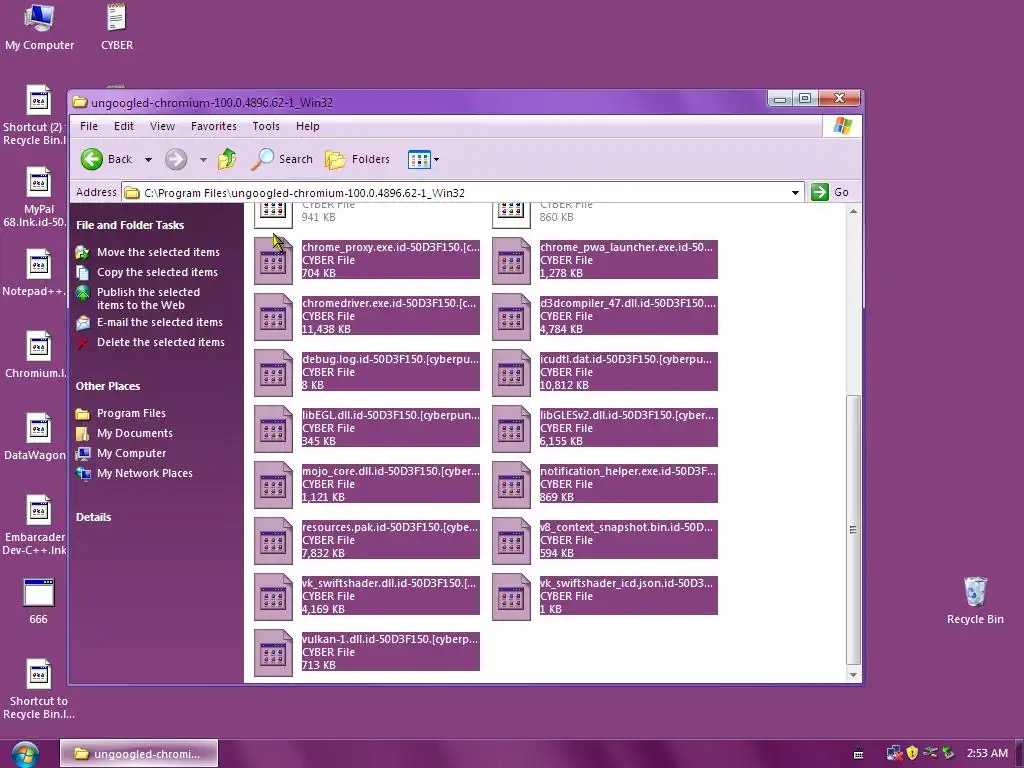Click the file list vertical scrollbar thumb
The height and width of the screenshot is (768, 1024).
tap(853, 530)
